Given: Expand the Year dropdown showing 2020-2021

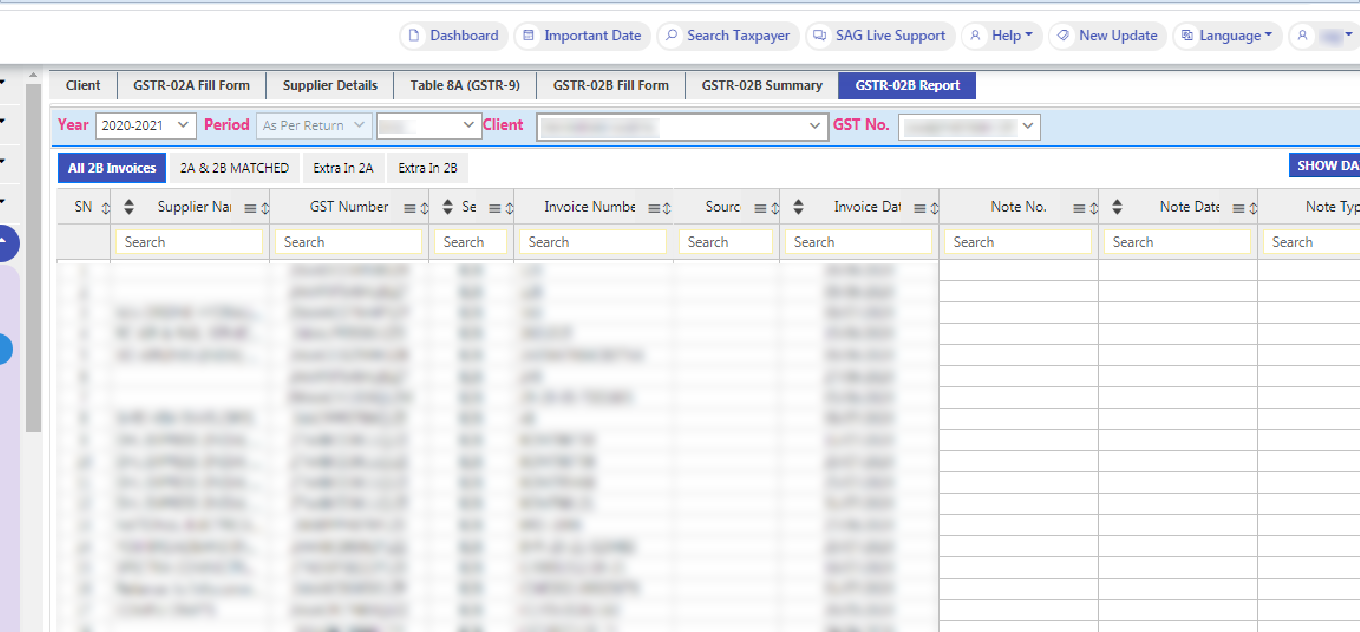Looking at the screenshot, I should (145, 126).
